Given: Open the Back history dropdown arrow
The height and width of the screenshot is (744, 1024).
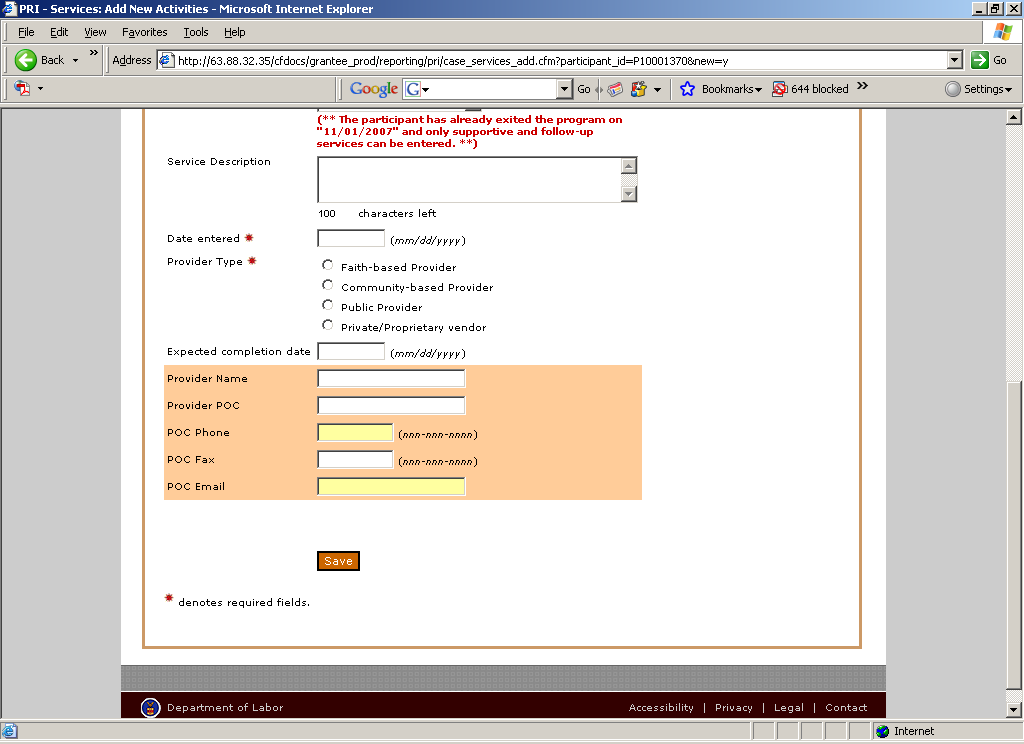Looking at the screenshot, I should (x=75, y=61).
